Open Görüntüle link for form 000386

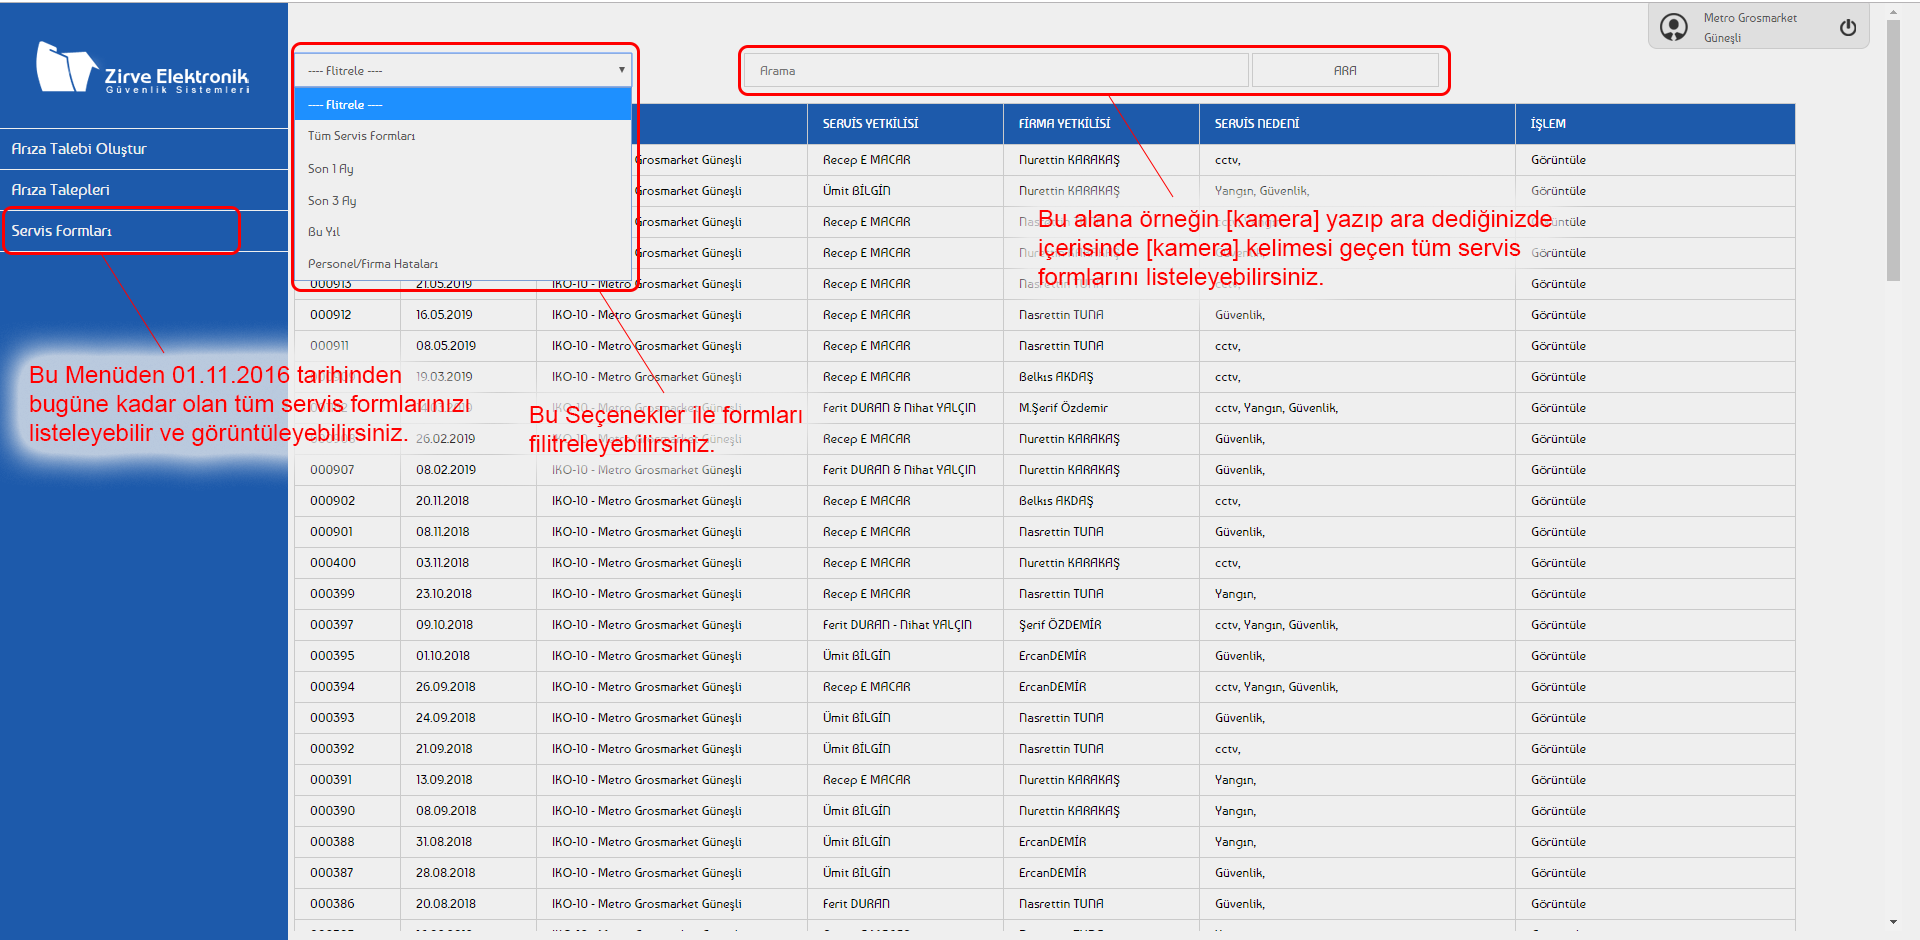[1557, 904]
